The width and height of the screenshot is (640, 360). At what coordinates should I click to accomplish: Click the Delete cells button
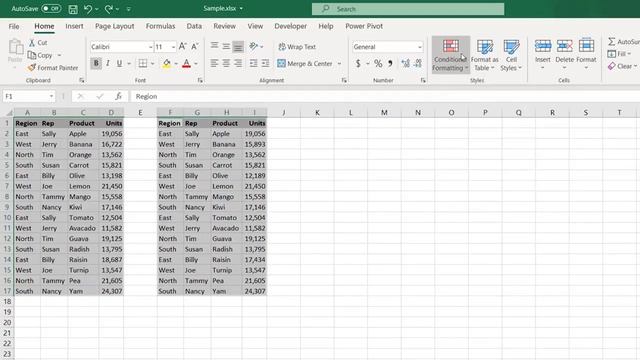click(x=564, y=55)
